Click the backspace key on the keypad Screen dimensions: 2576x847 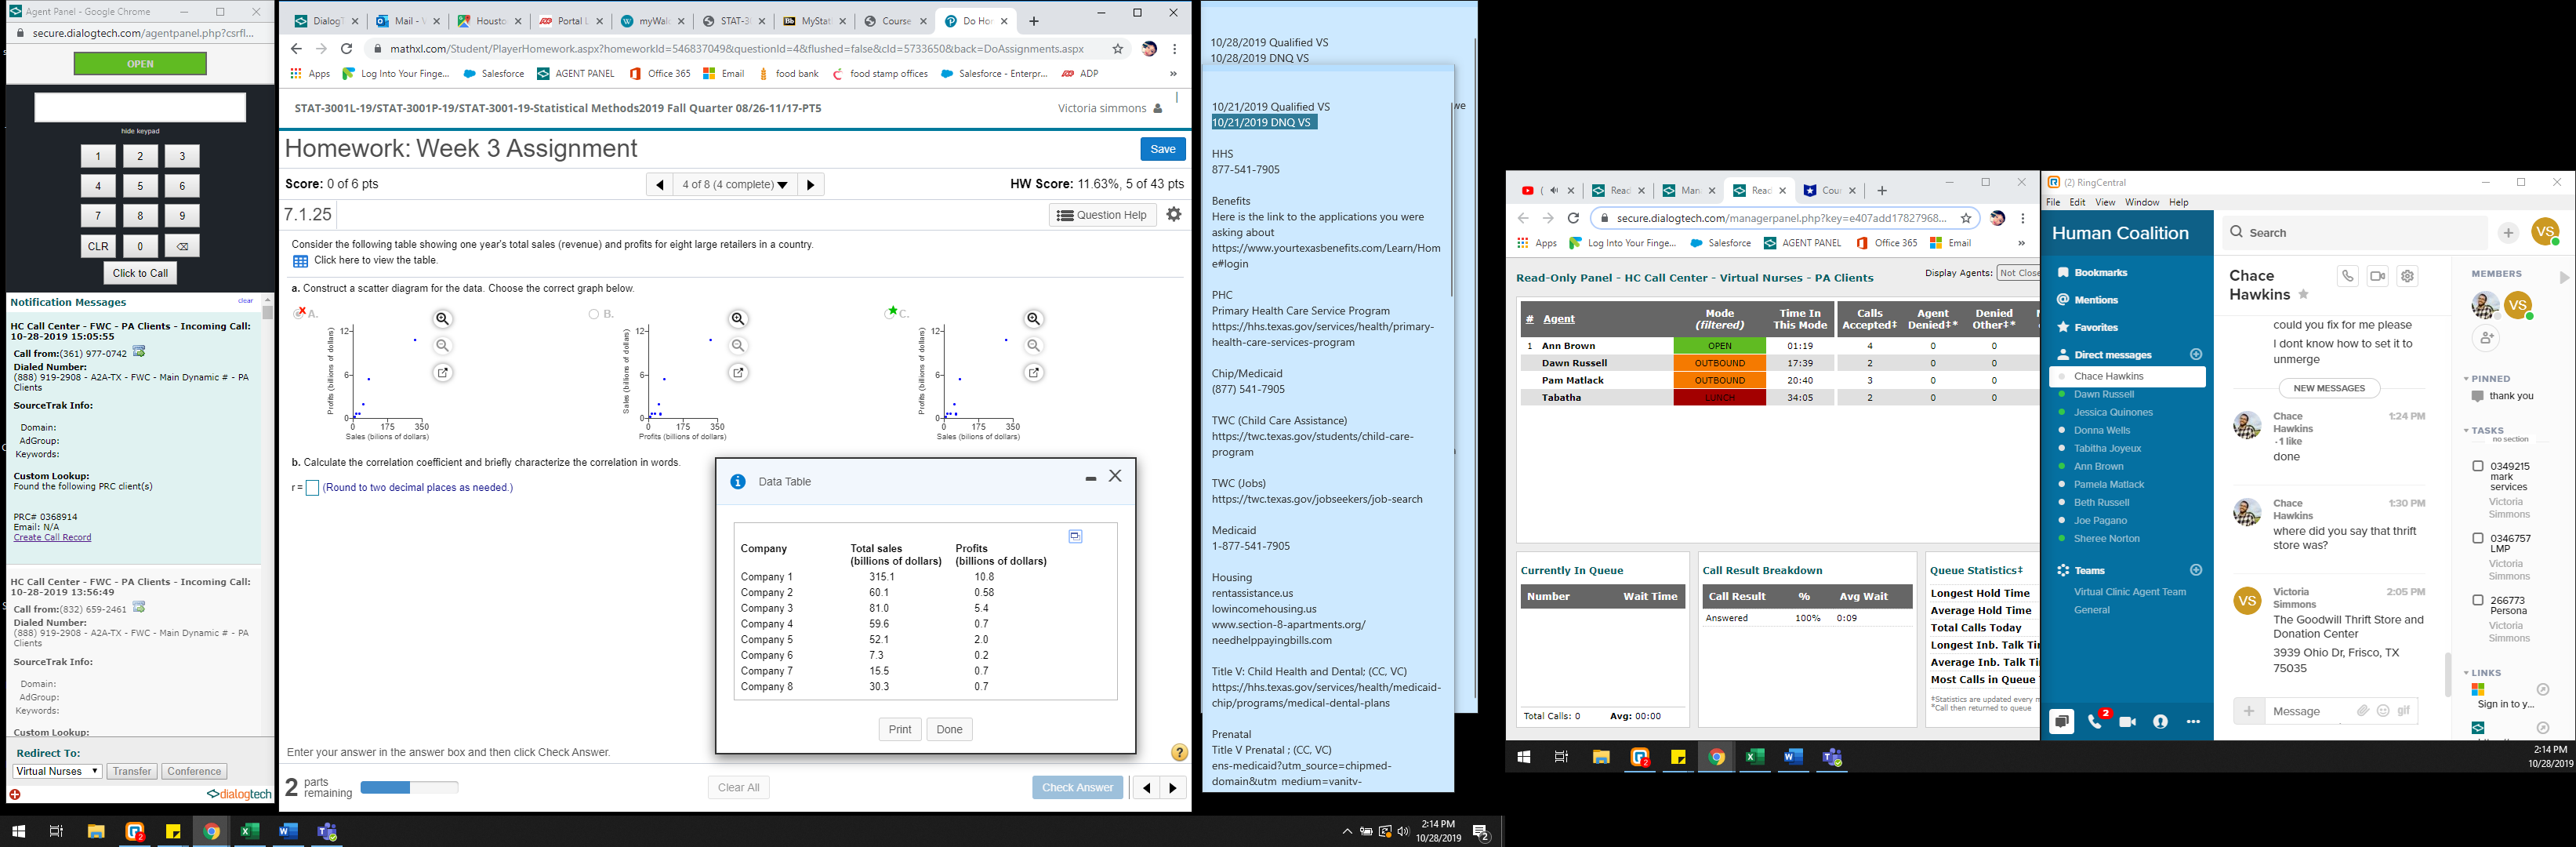181,246
